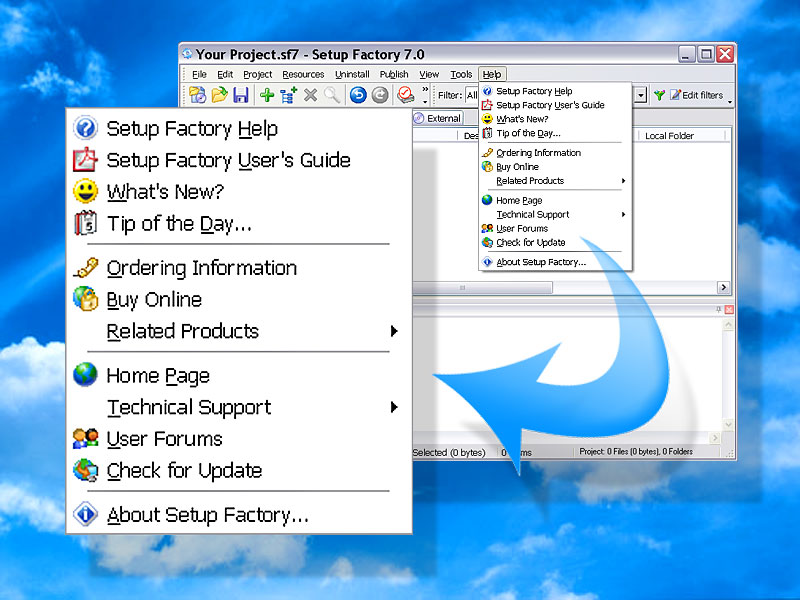
Task: Click the blue Undo arrow icon
Action: pos(358,95)
